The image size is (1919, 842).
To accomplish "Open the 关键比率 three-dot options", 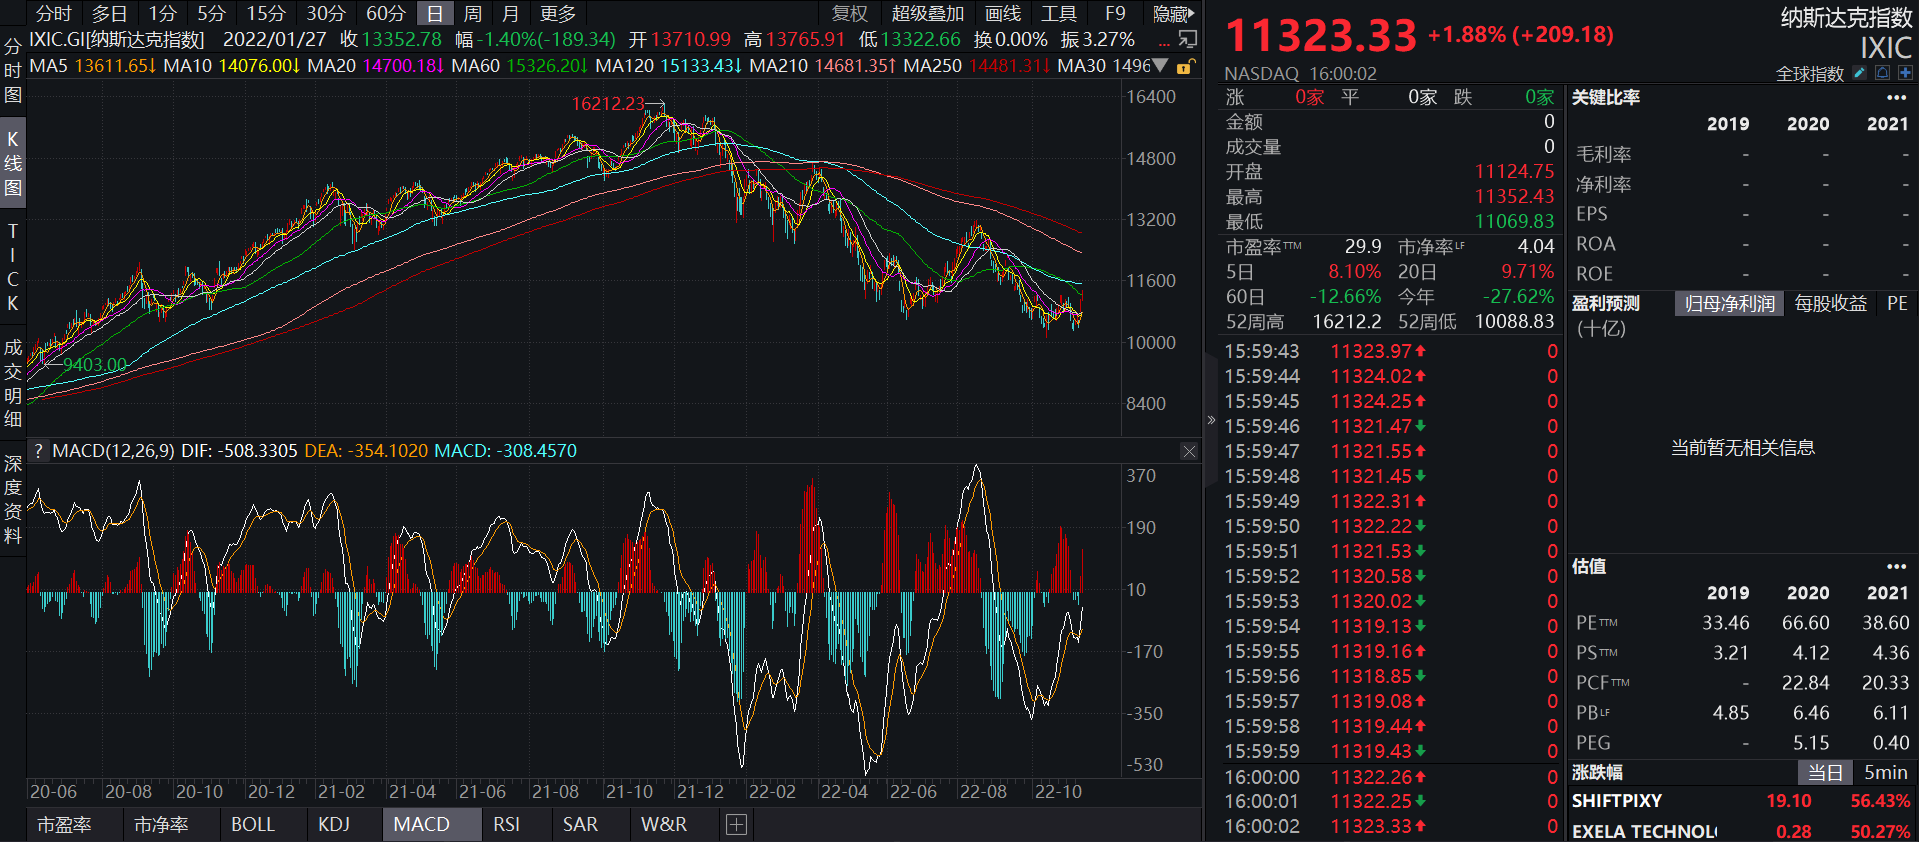I will click(x=1896, y=98).
